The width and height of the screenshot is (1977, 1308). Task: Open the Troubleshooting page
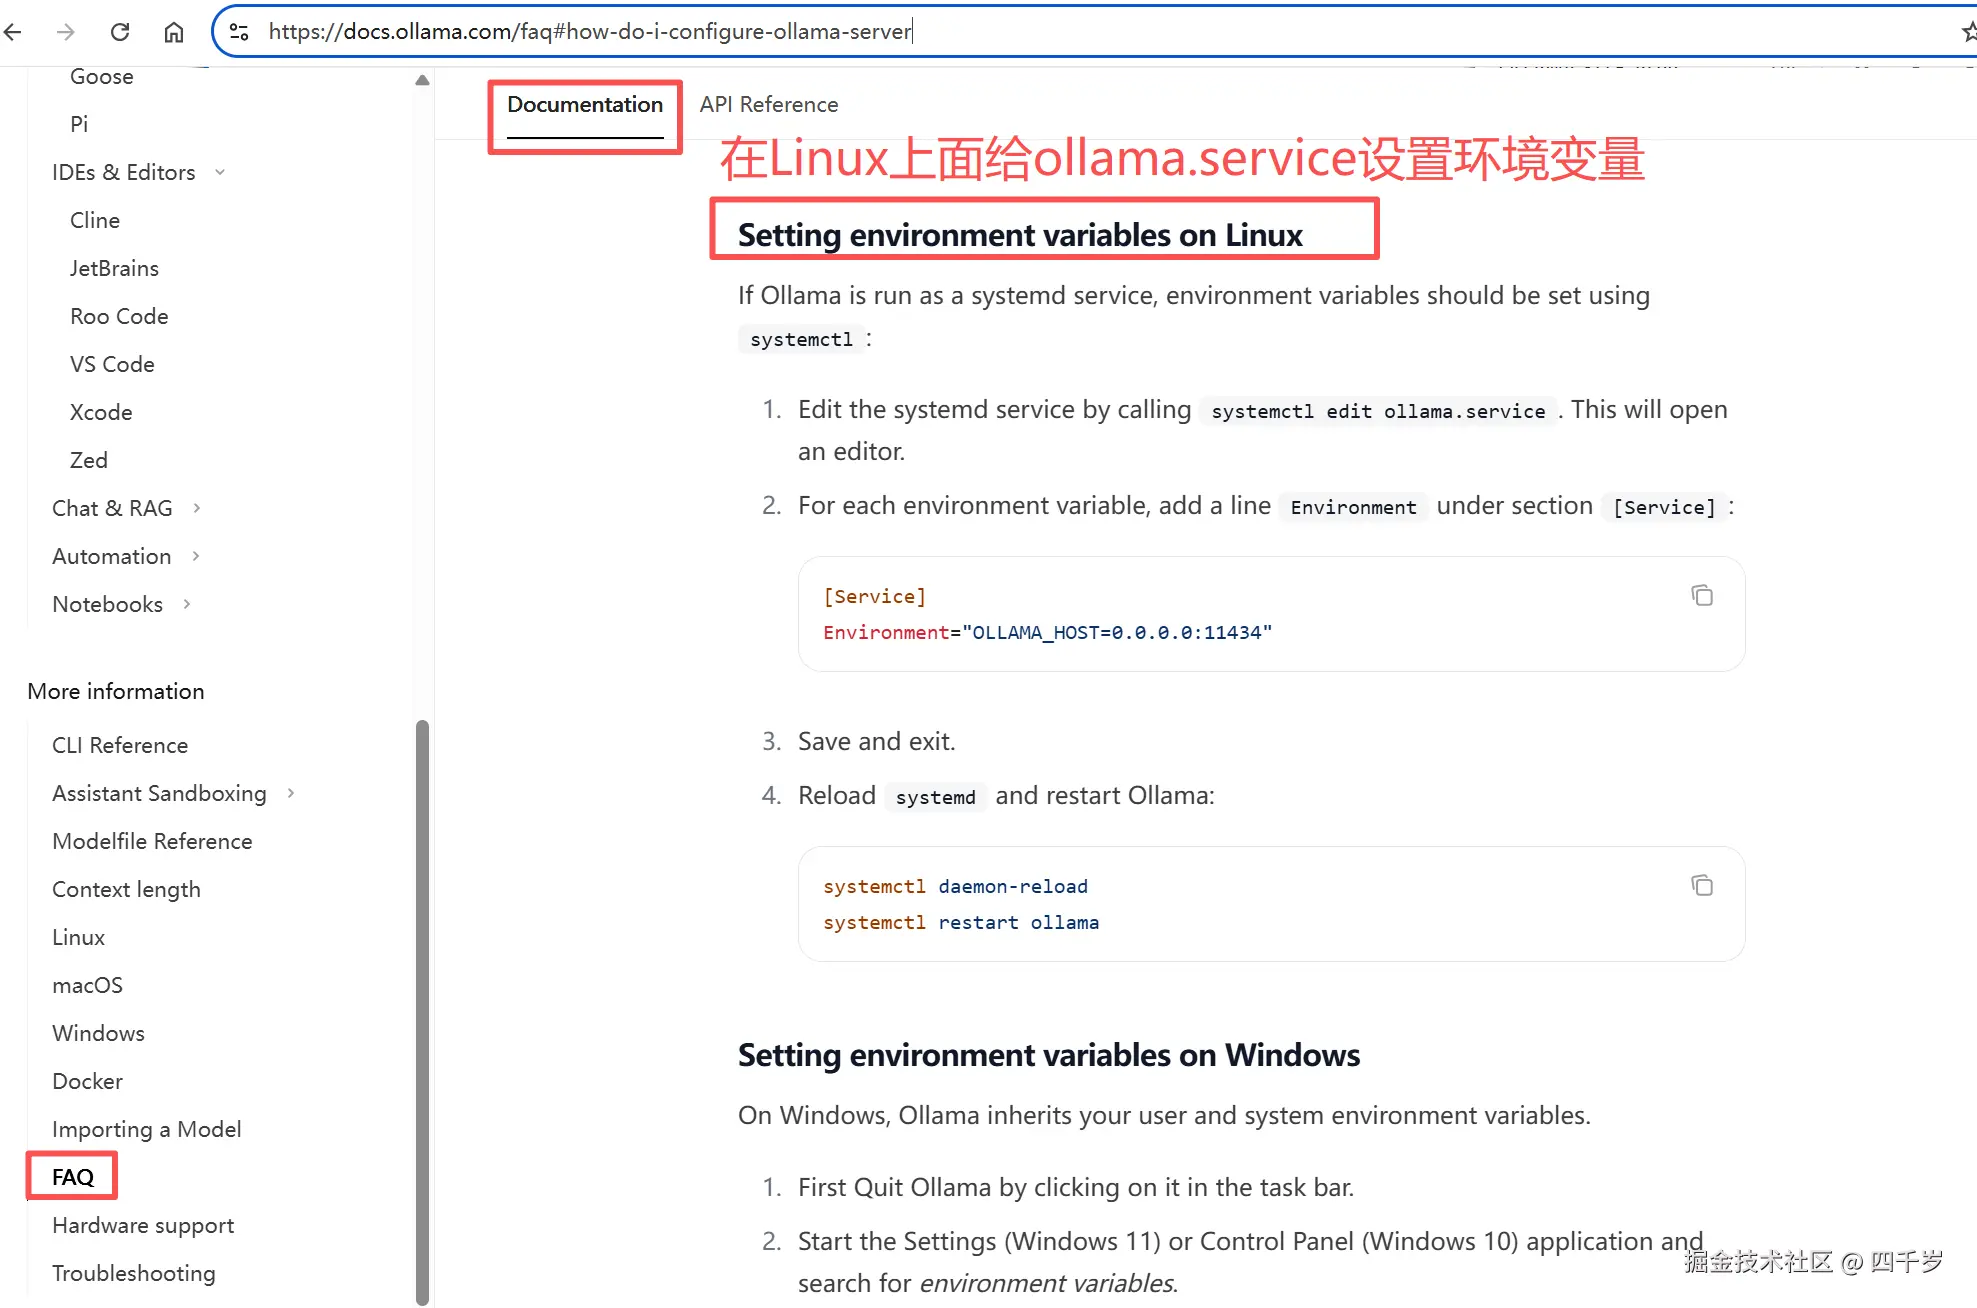134,1273
